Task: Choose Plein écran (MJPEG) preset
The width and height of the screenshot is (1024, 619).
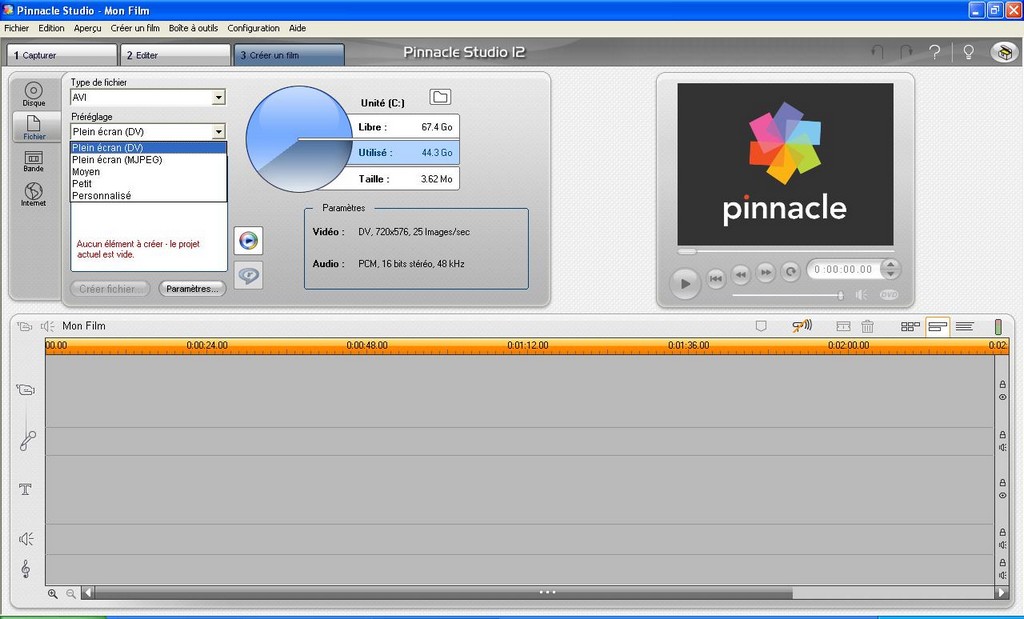Action: click(x=148, y=159)
